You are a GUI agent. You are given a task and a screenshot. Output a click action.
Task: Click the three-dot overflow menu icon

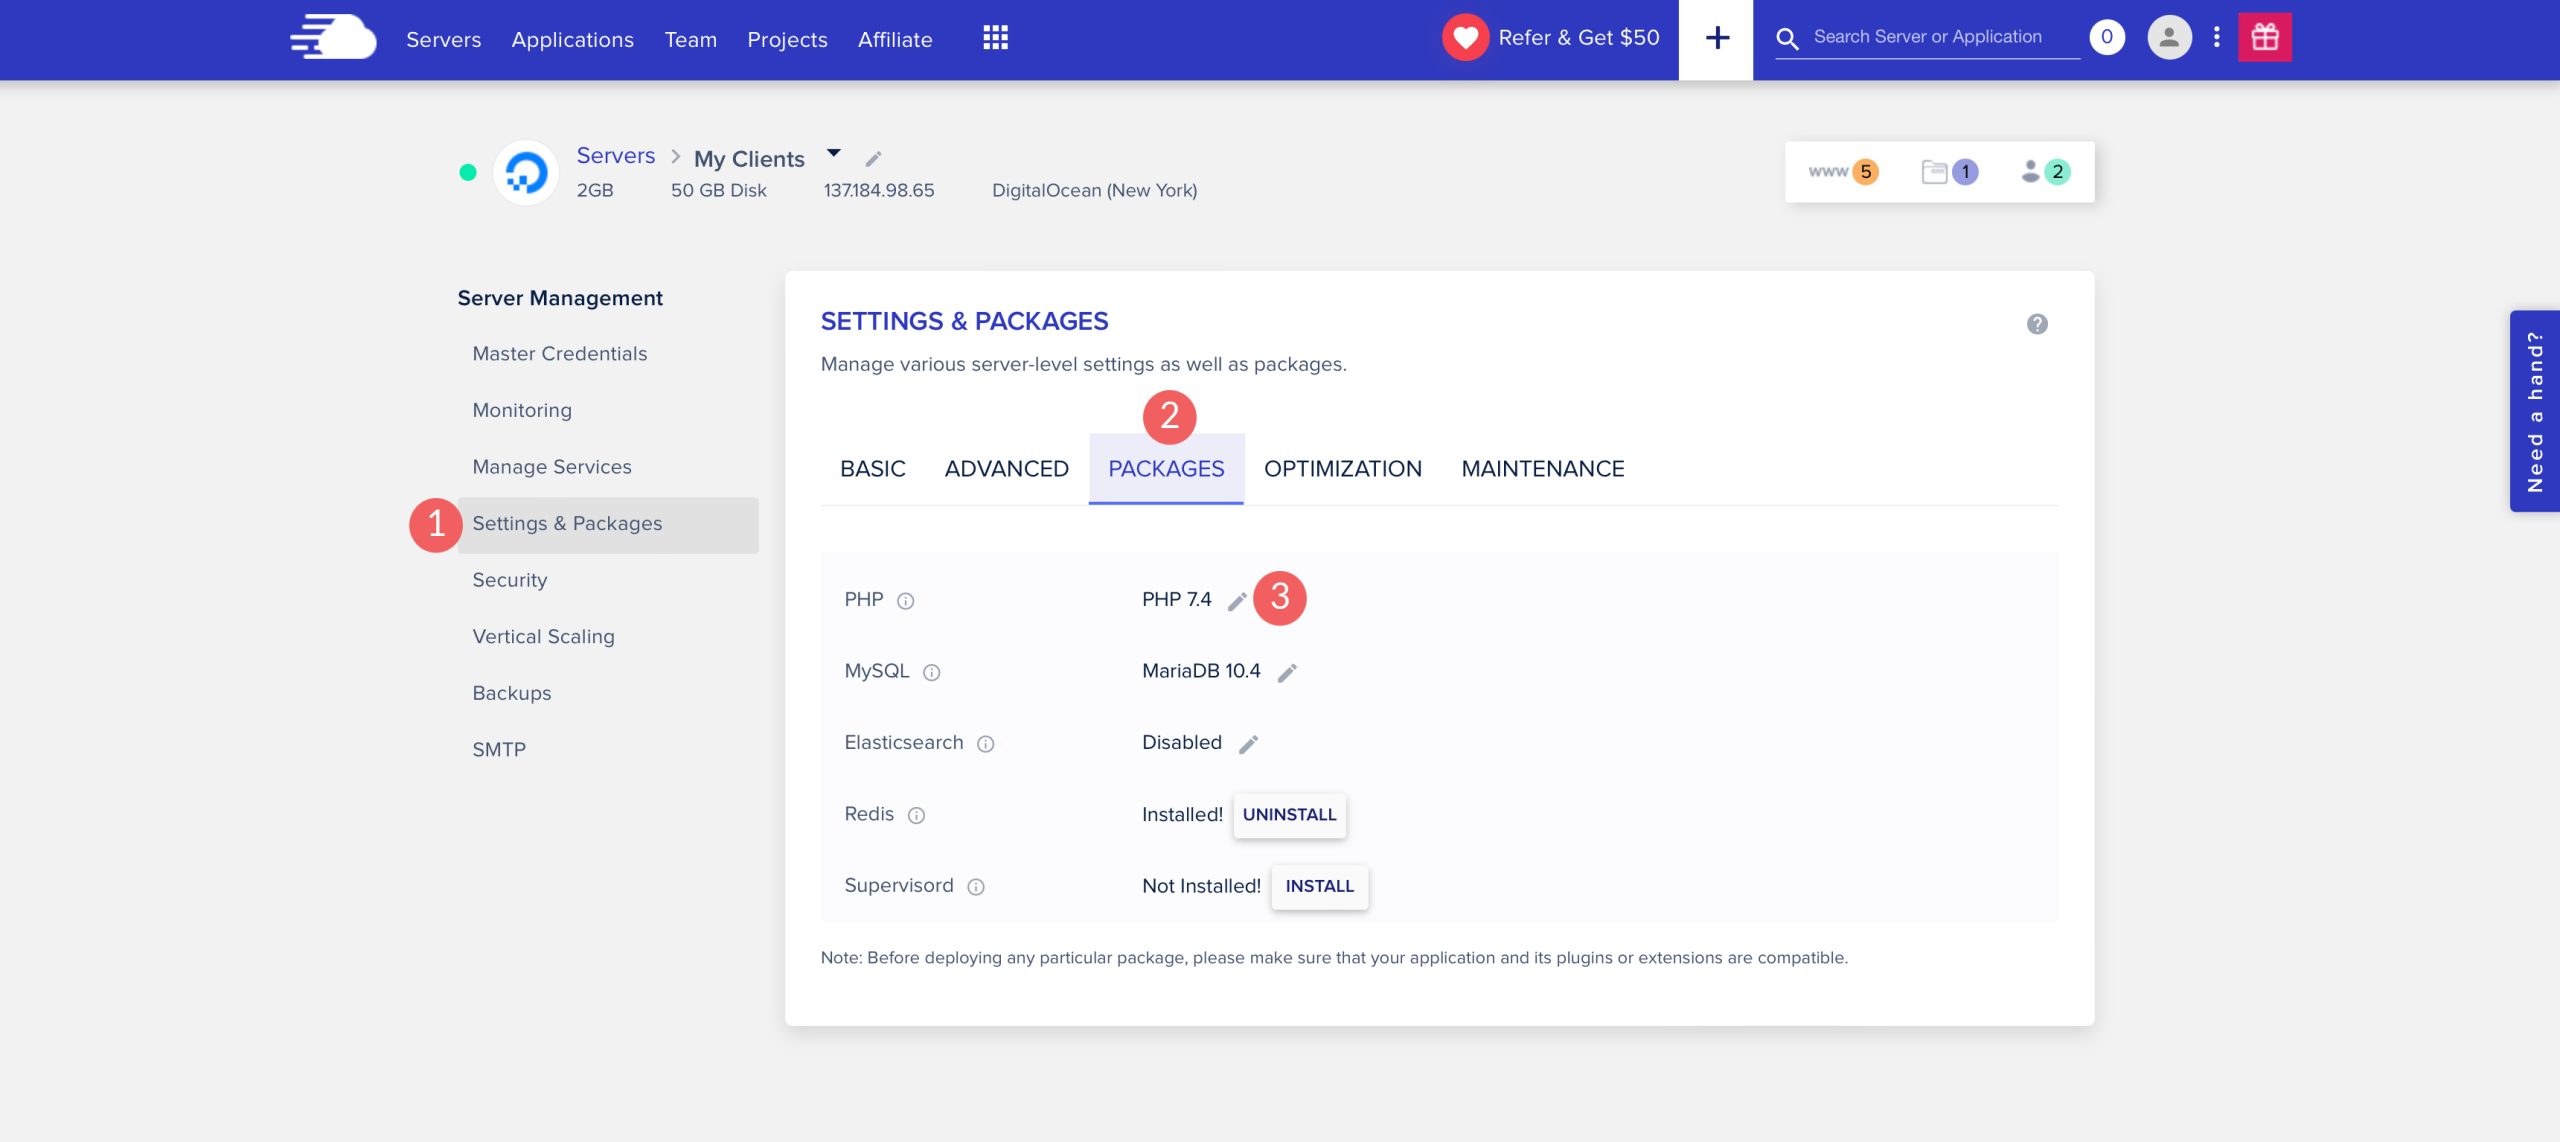2216,38
